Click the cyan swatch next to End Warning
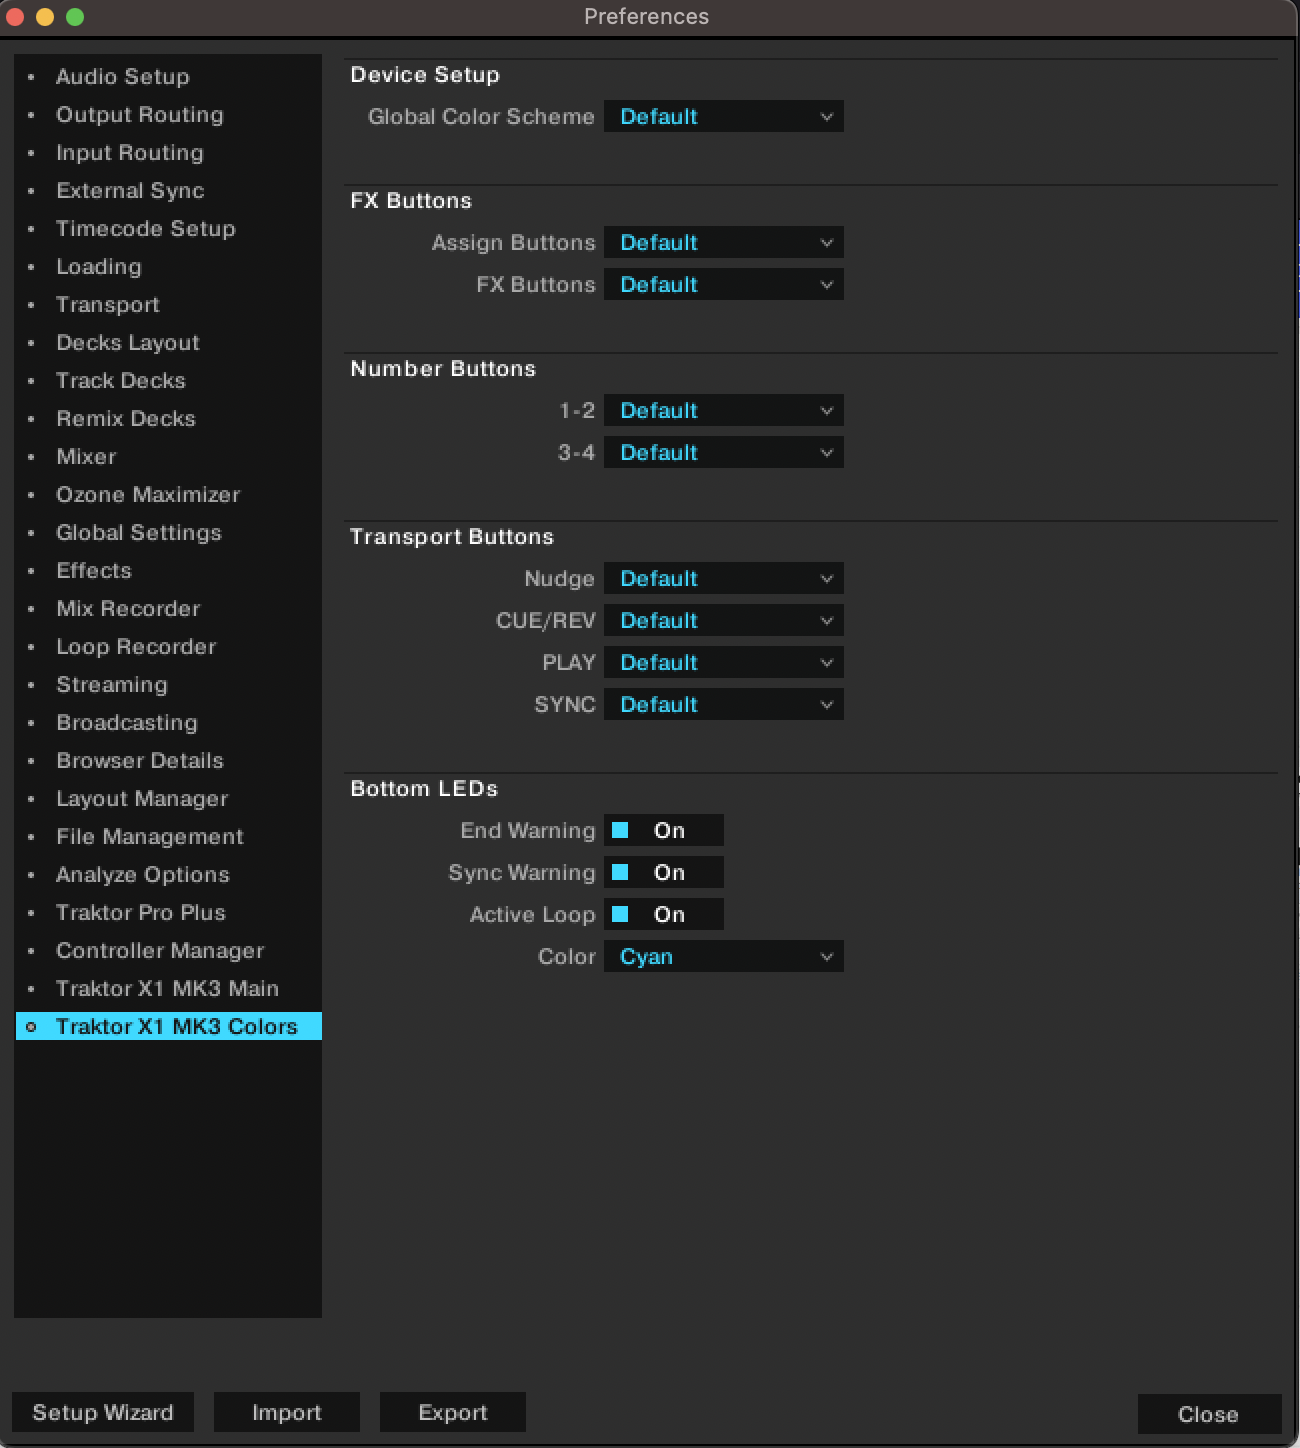The width and height of the screenshot is (1300, 1448). (622, 830)
